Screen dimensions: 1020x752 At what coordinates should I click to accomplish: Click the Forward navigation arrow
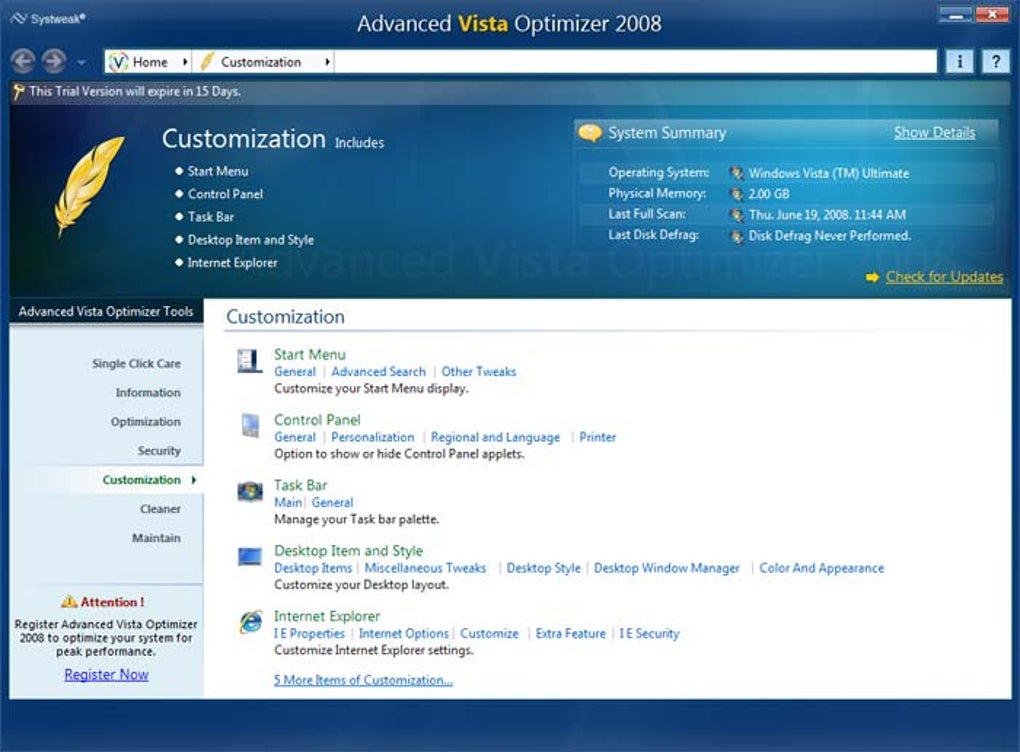coord(54,62)
